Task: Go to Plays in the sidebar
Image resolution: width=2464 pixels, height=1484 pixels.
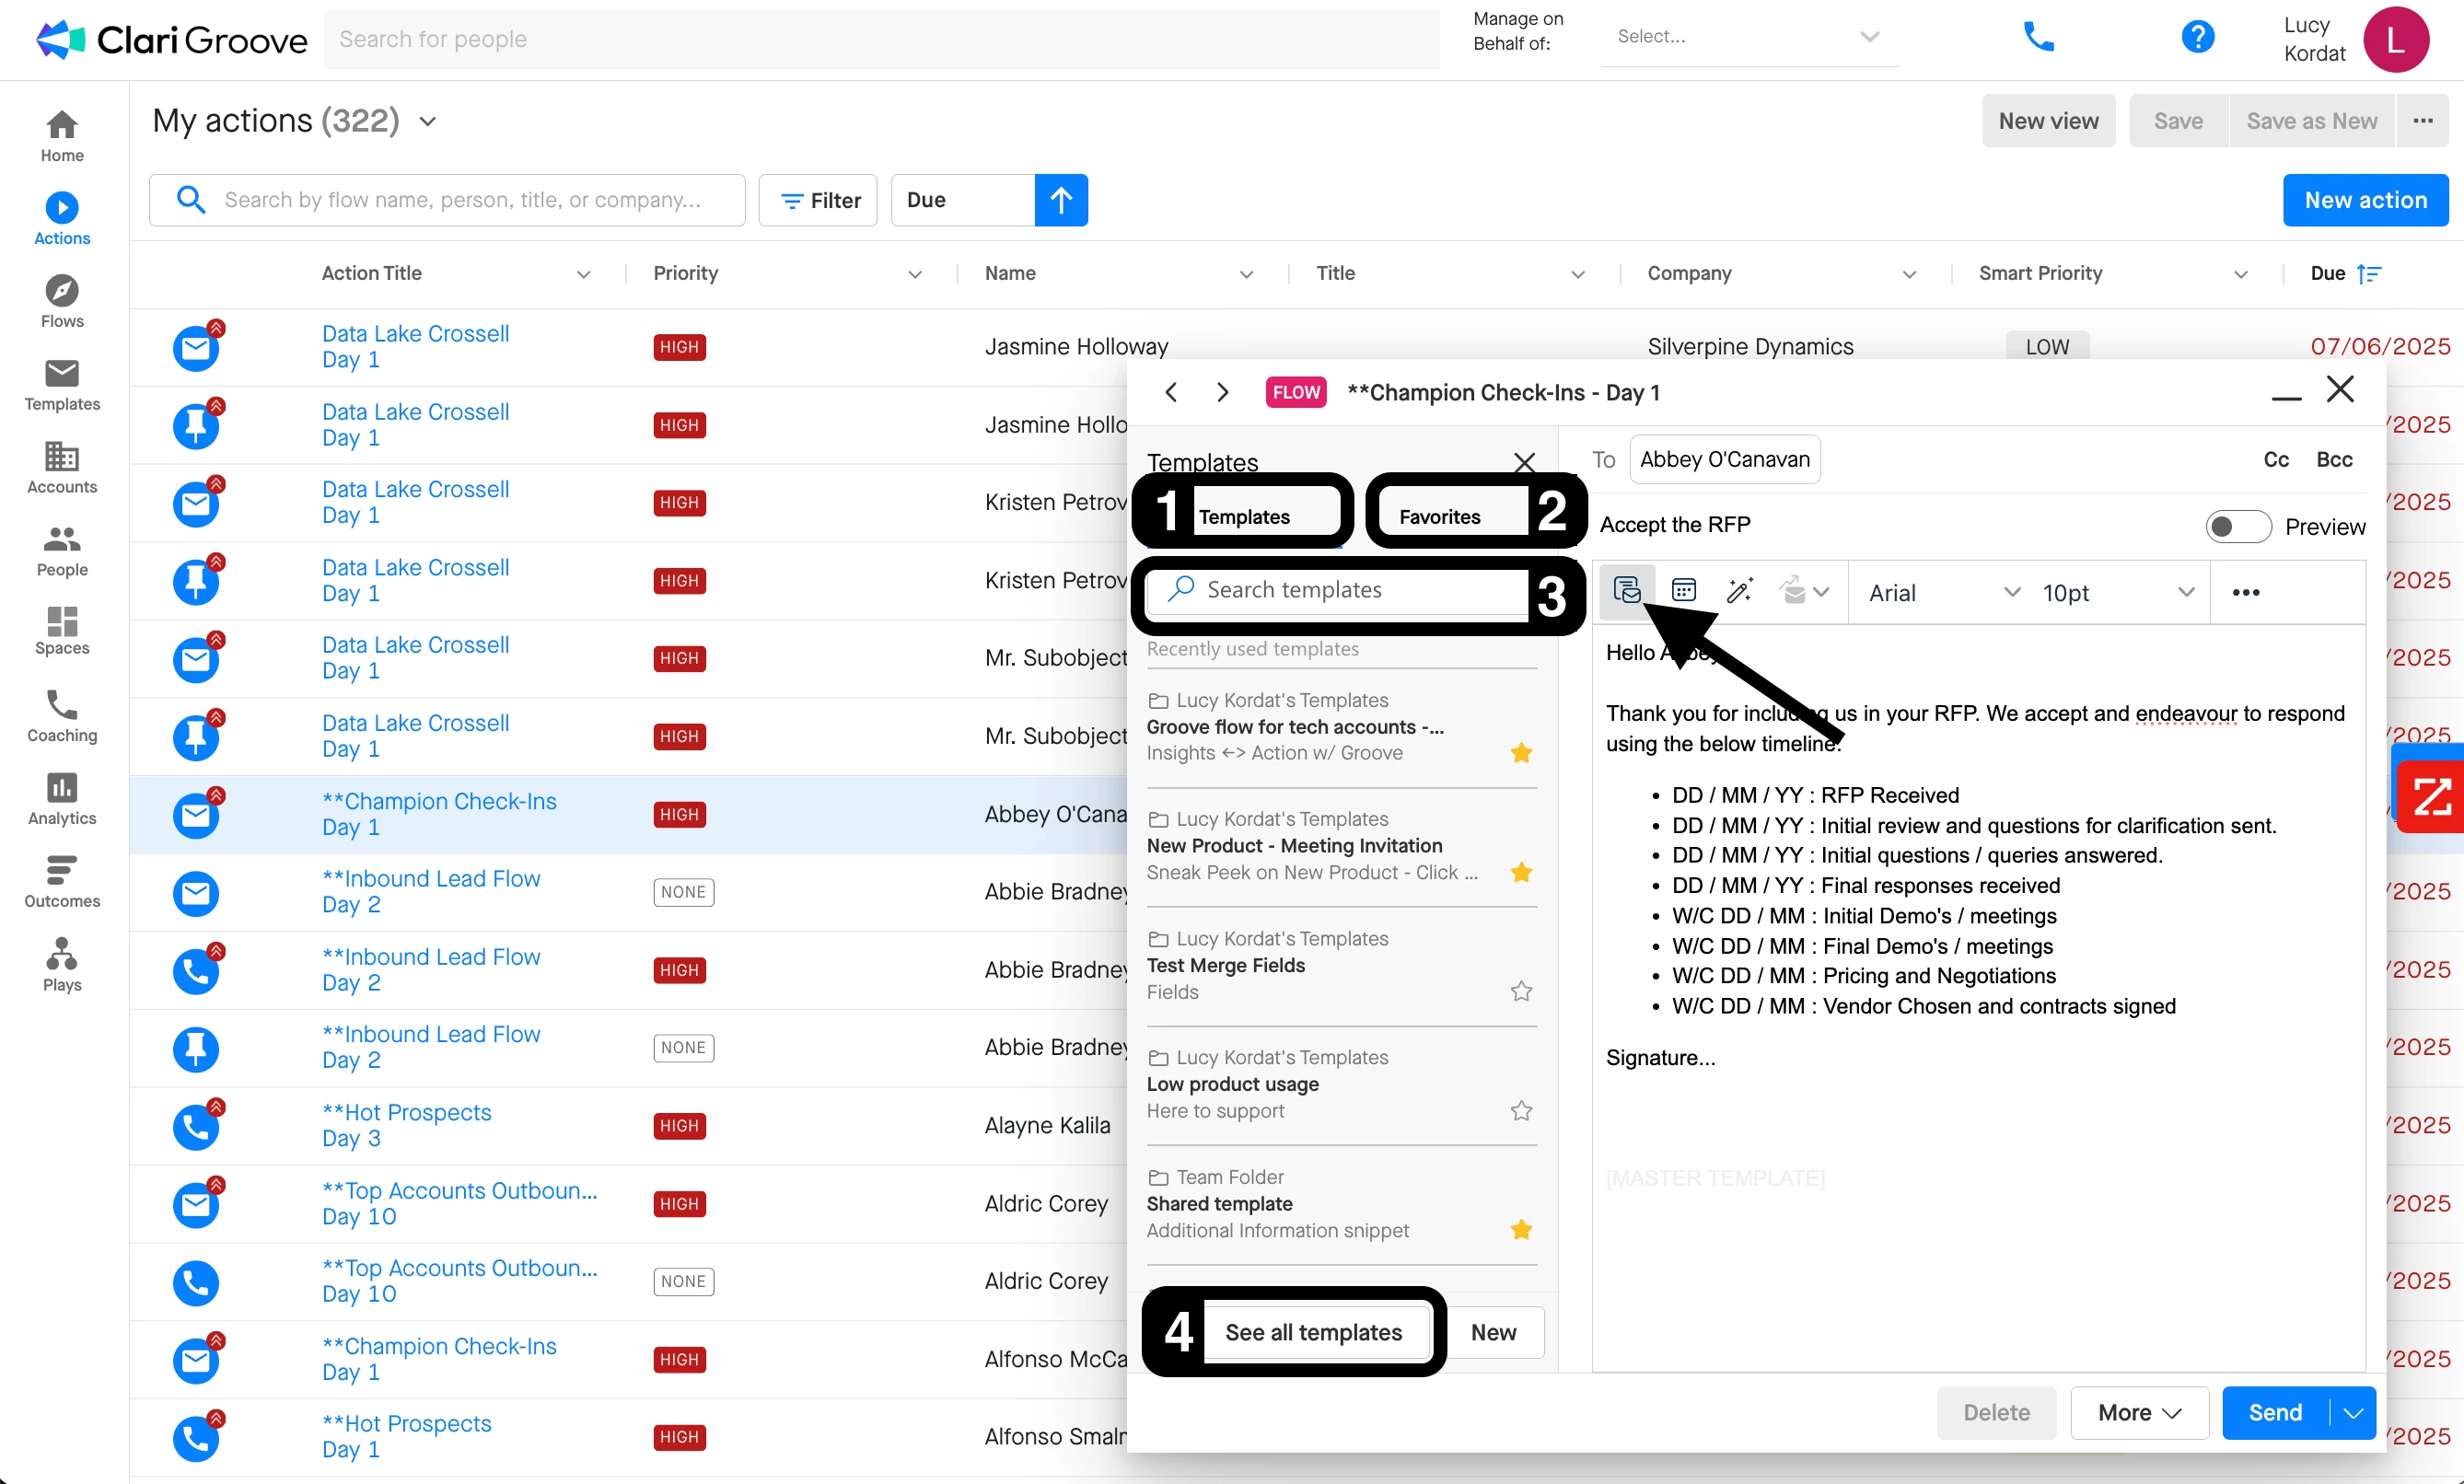Action: tap(62, 965)
